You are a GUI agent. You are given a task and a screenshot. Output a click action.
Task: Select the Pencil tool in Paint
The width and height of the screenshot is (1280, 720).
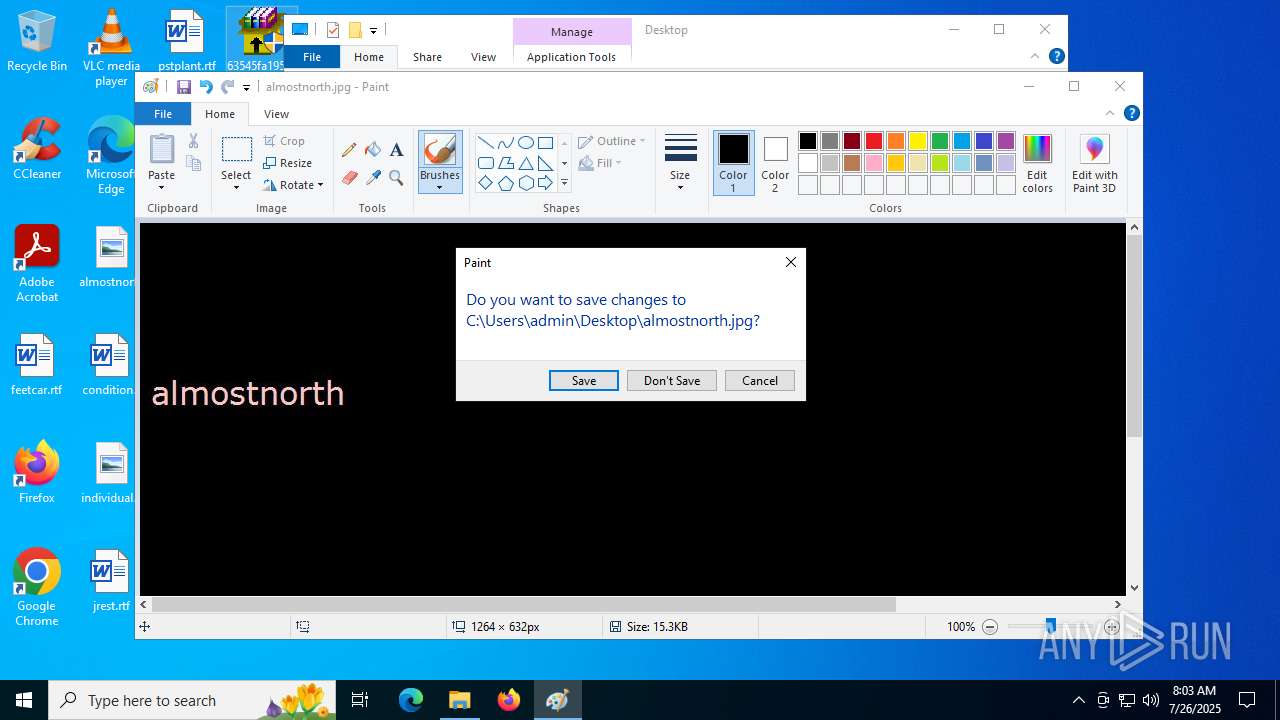(349, 150)
